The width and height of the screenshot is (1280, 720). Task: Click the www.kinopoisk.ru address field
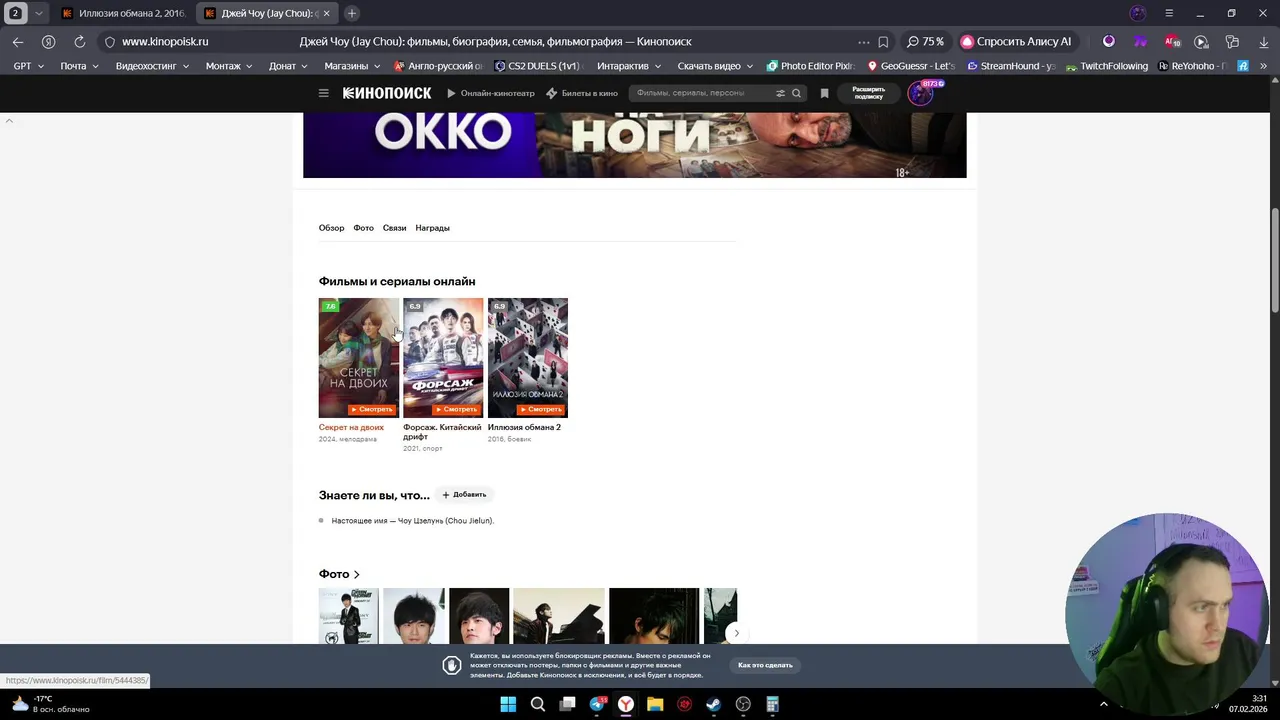click(x=165, y=42)
